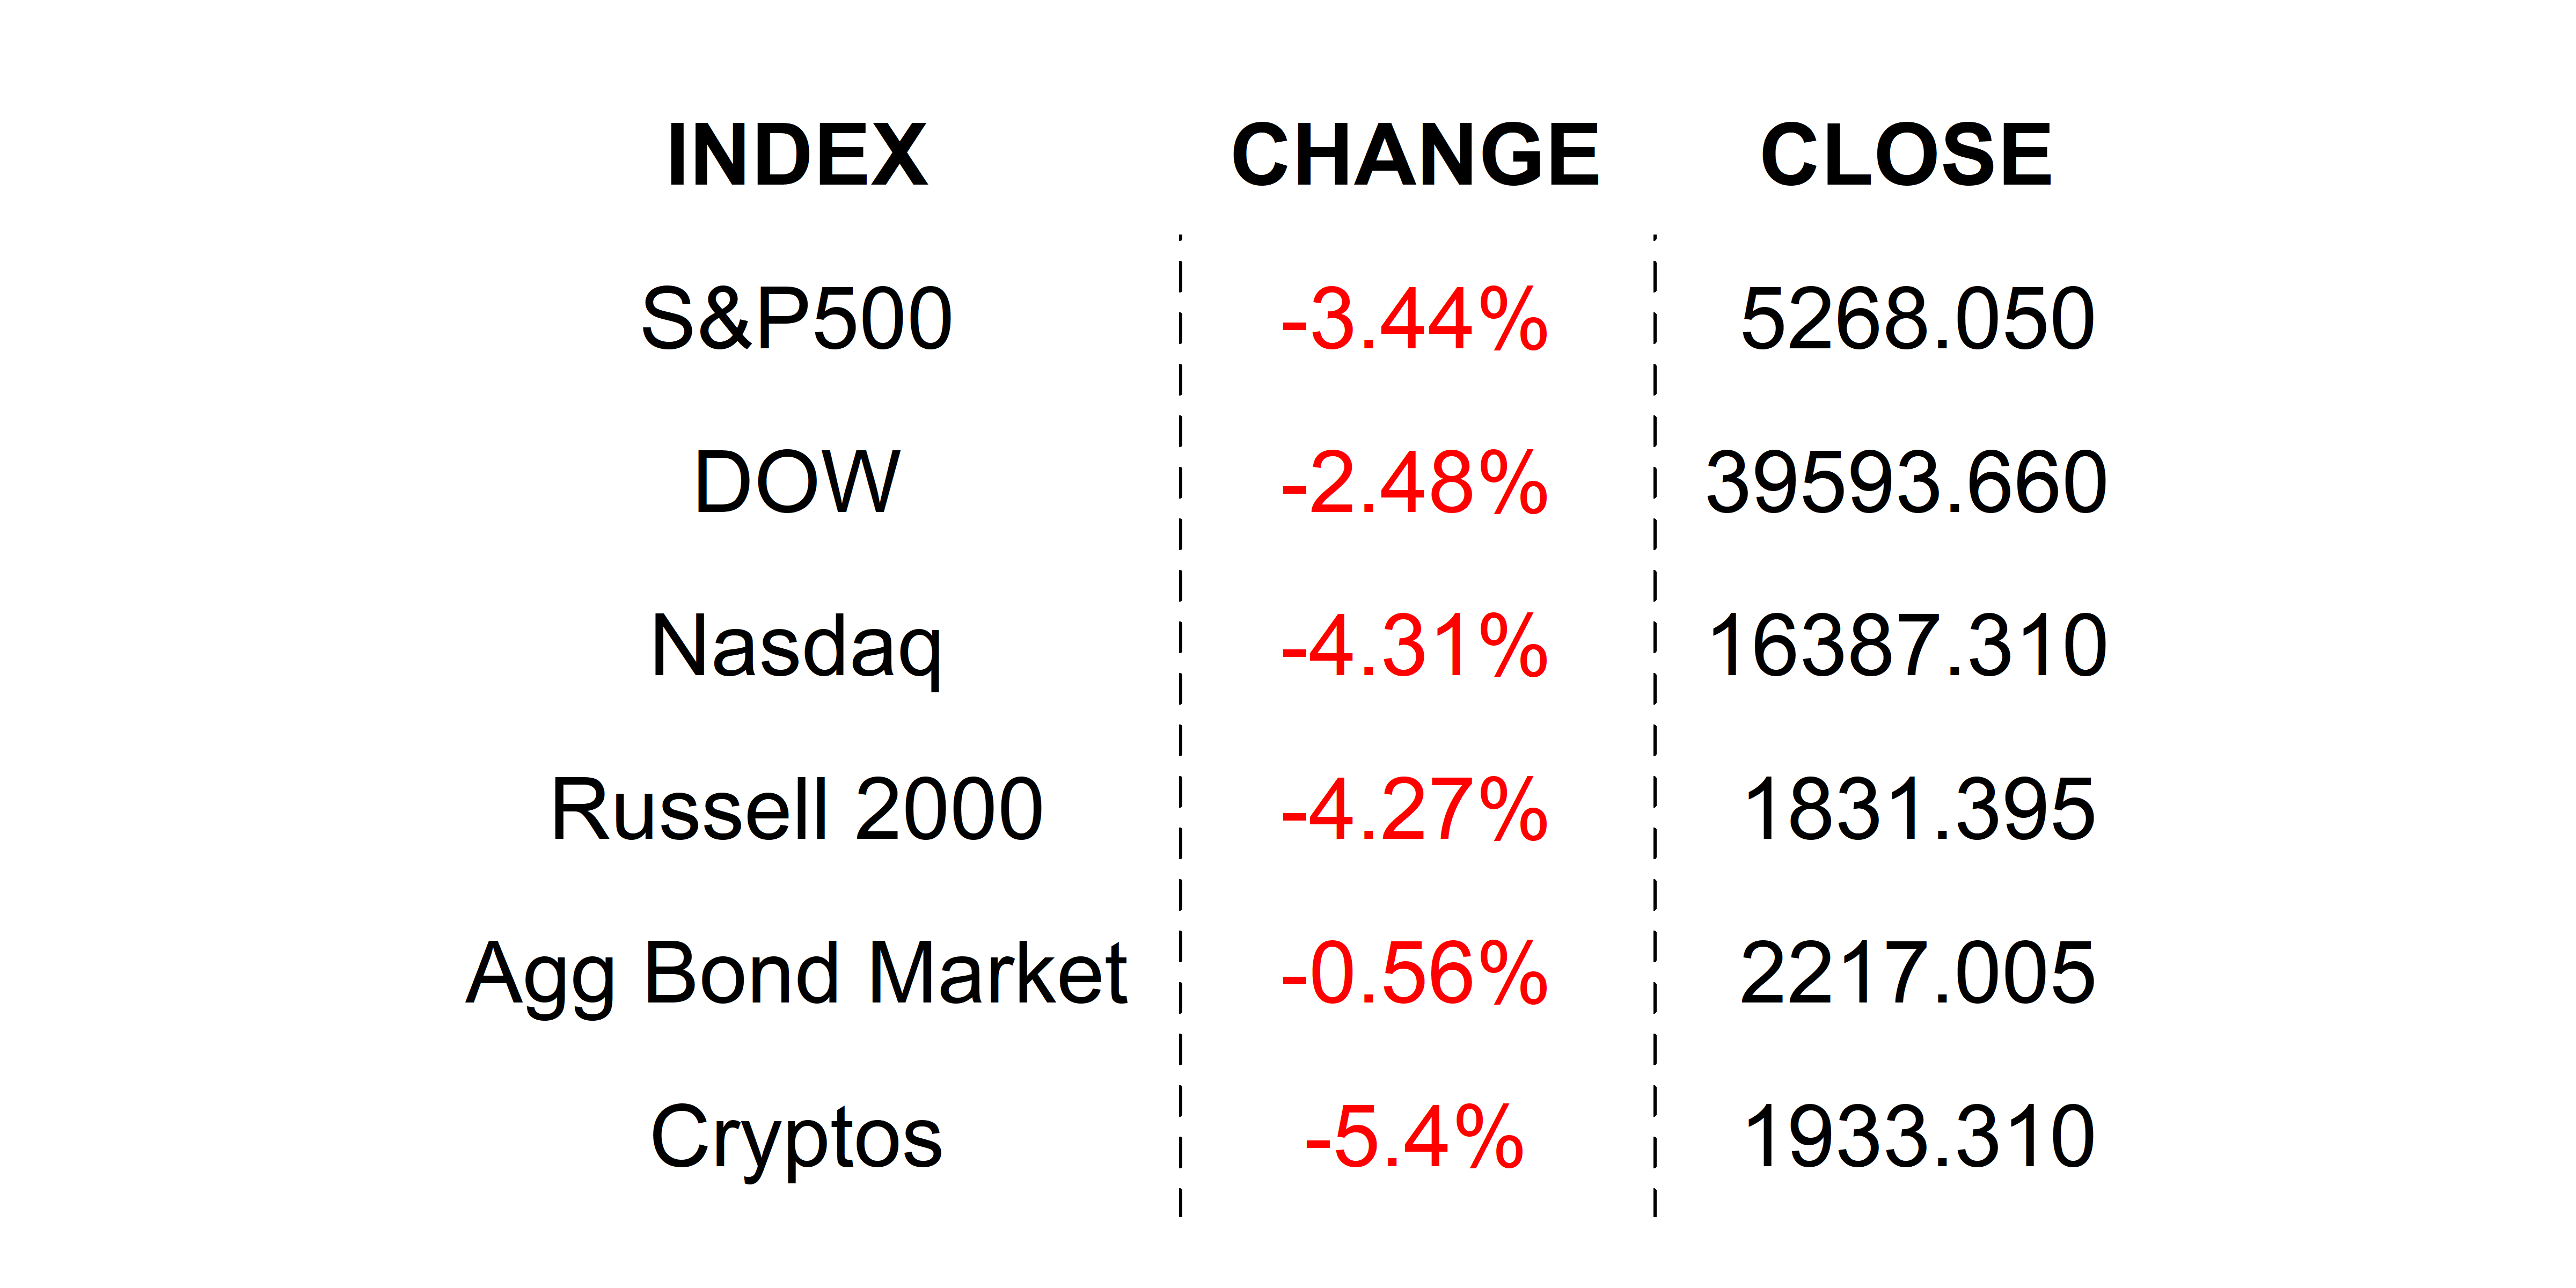The image size is (2576, 1288).
Task: Click the Cryptos index name
Action: pyautogui.click(x=797, y=1137)
